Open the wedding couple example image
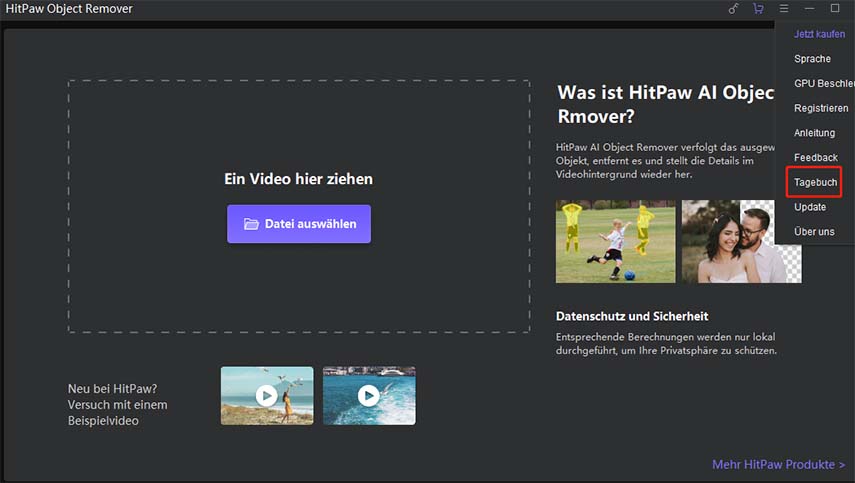Screen dimensions: 855x483 pyautogui.click(x=742, y=242)
